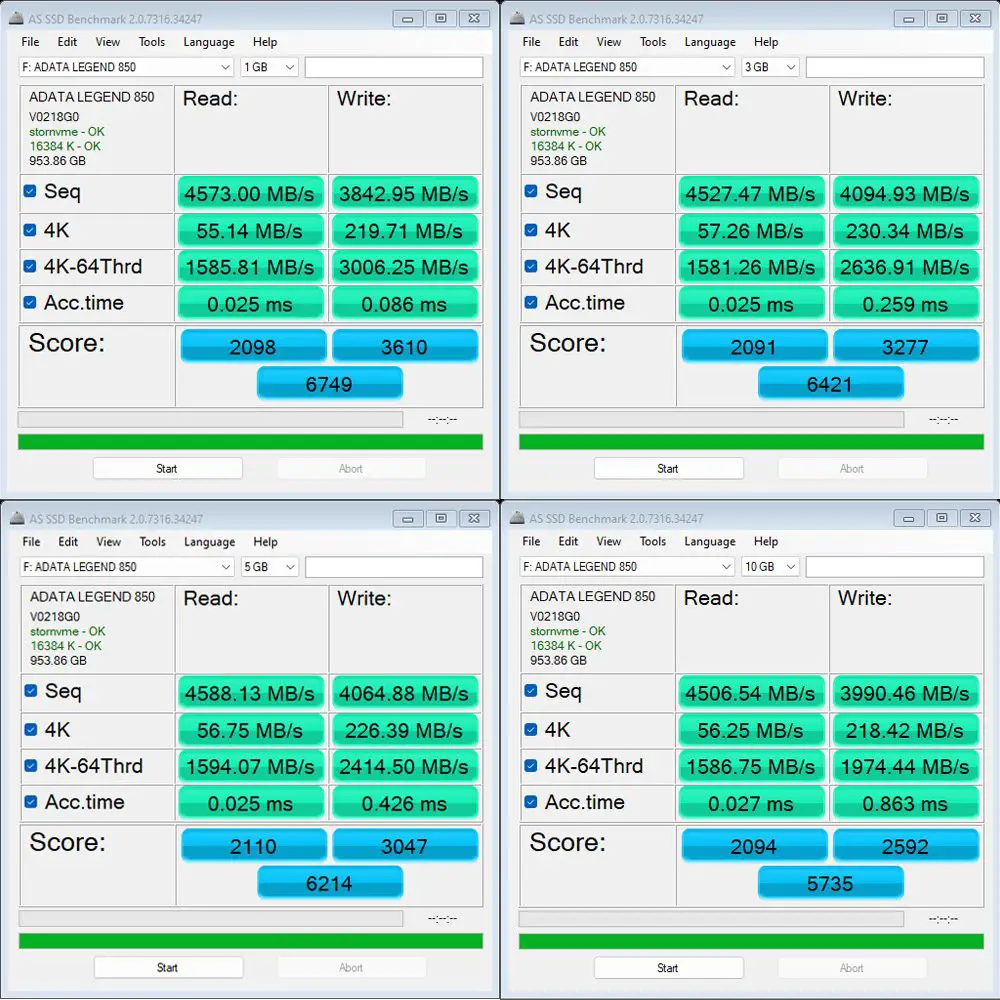Open drive selector in the 1 GB window

pyautogui.click(x=126, y=67)
